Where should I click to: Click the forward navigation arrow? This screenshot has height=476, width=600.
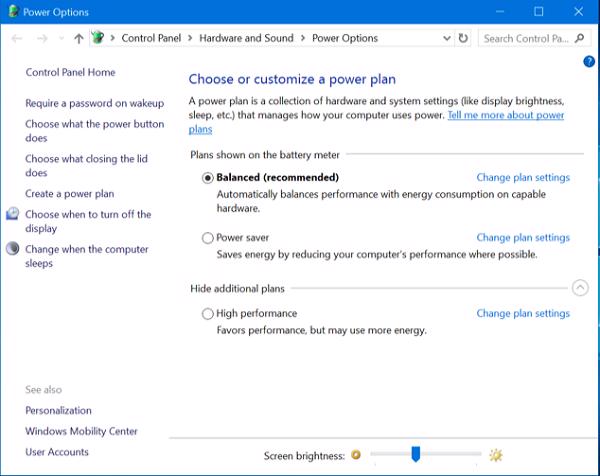(42, 38)
